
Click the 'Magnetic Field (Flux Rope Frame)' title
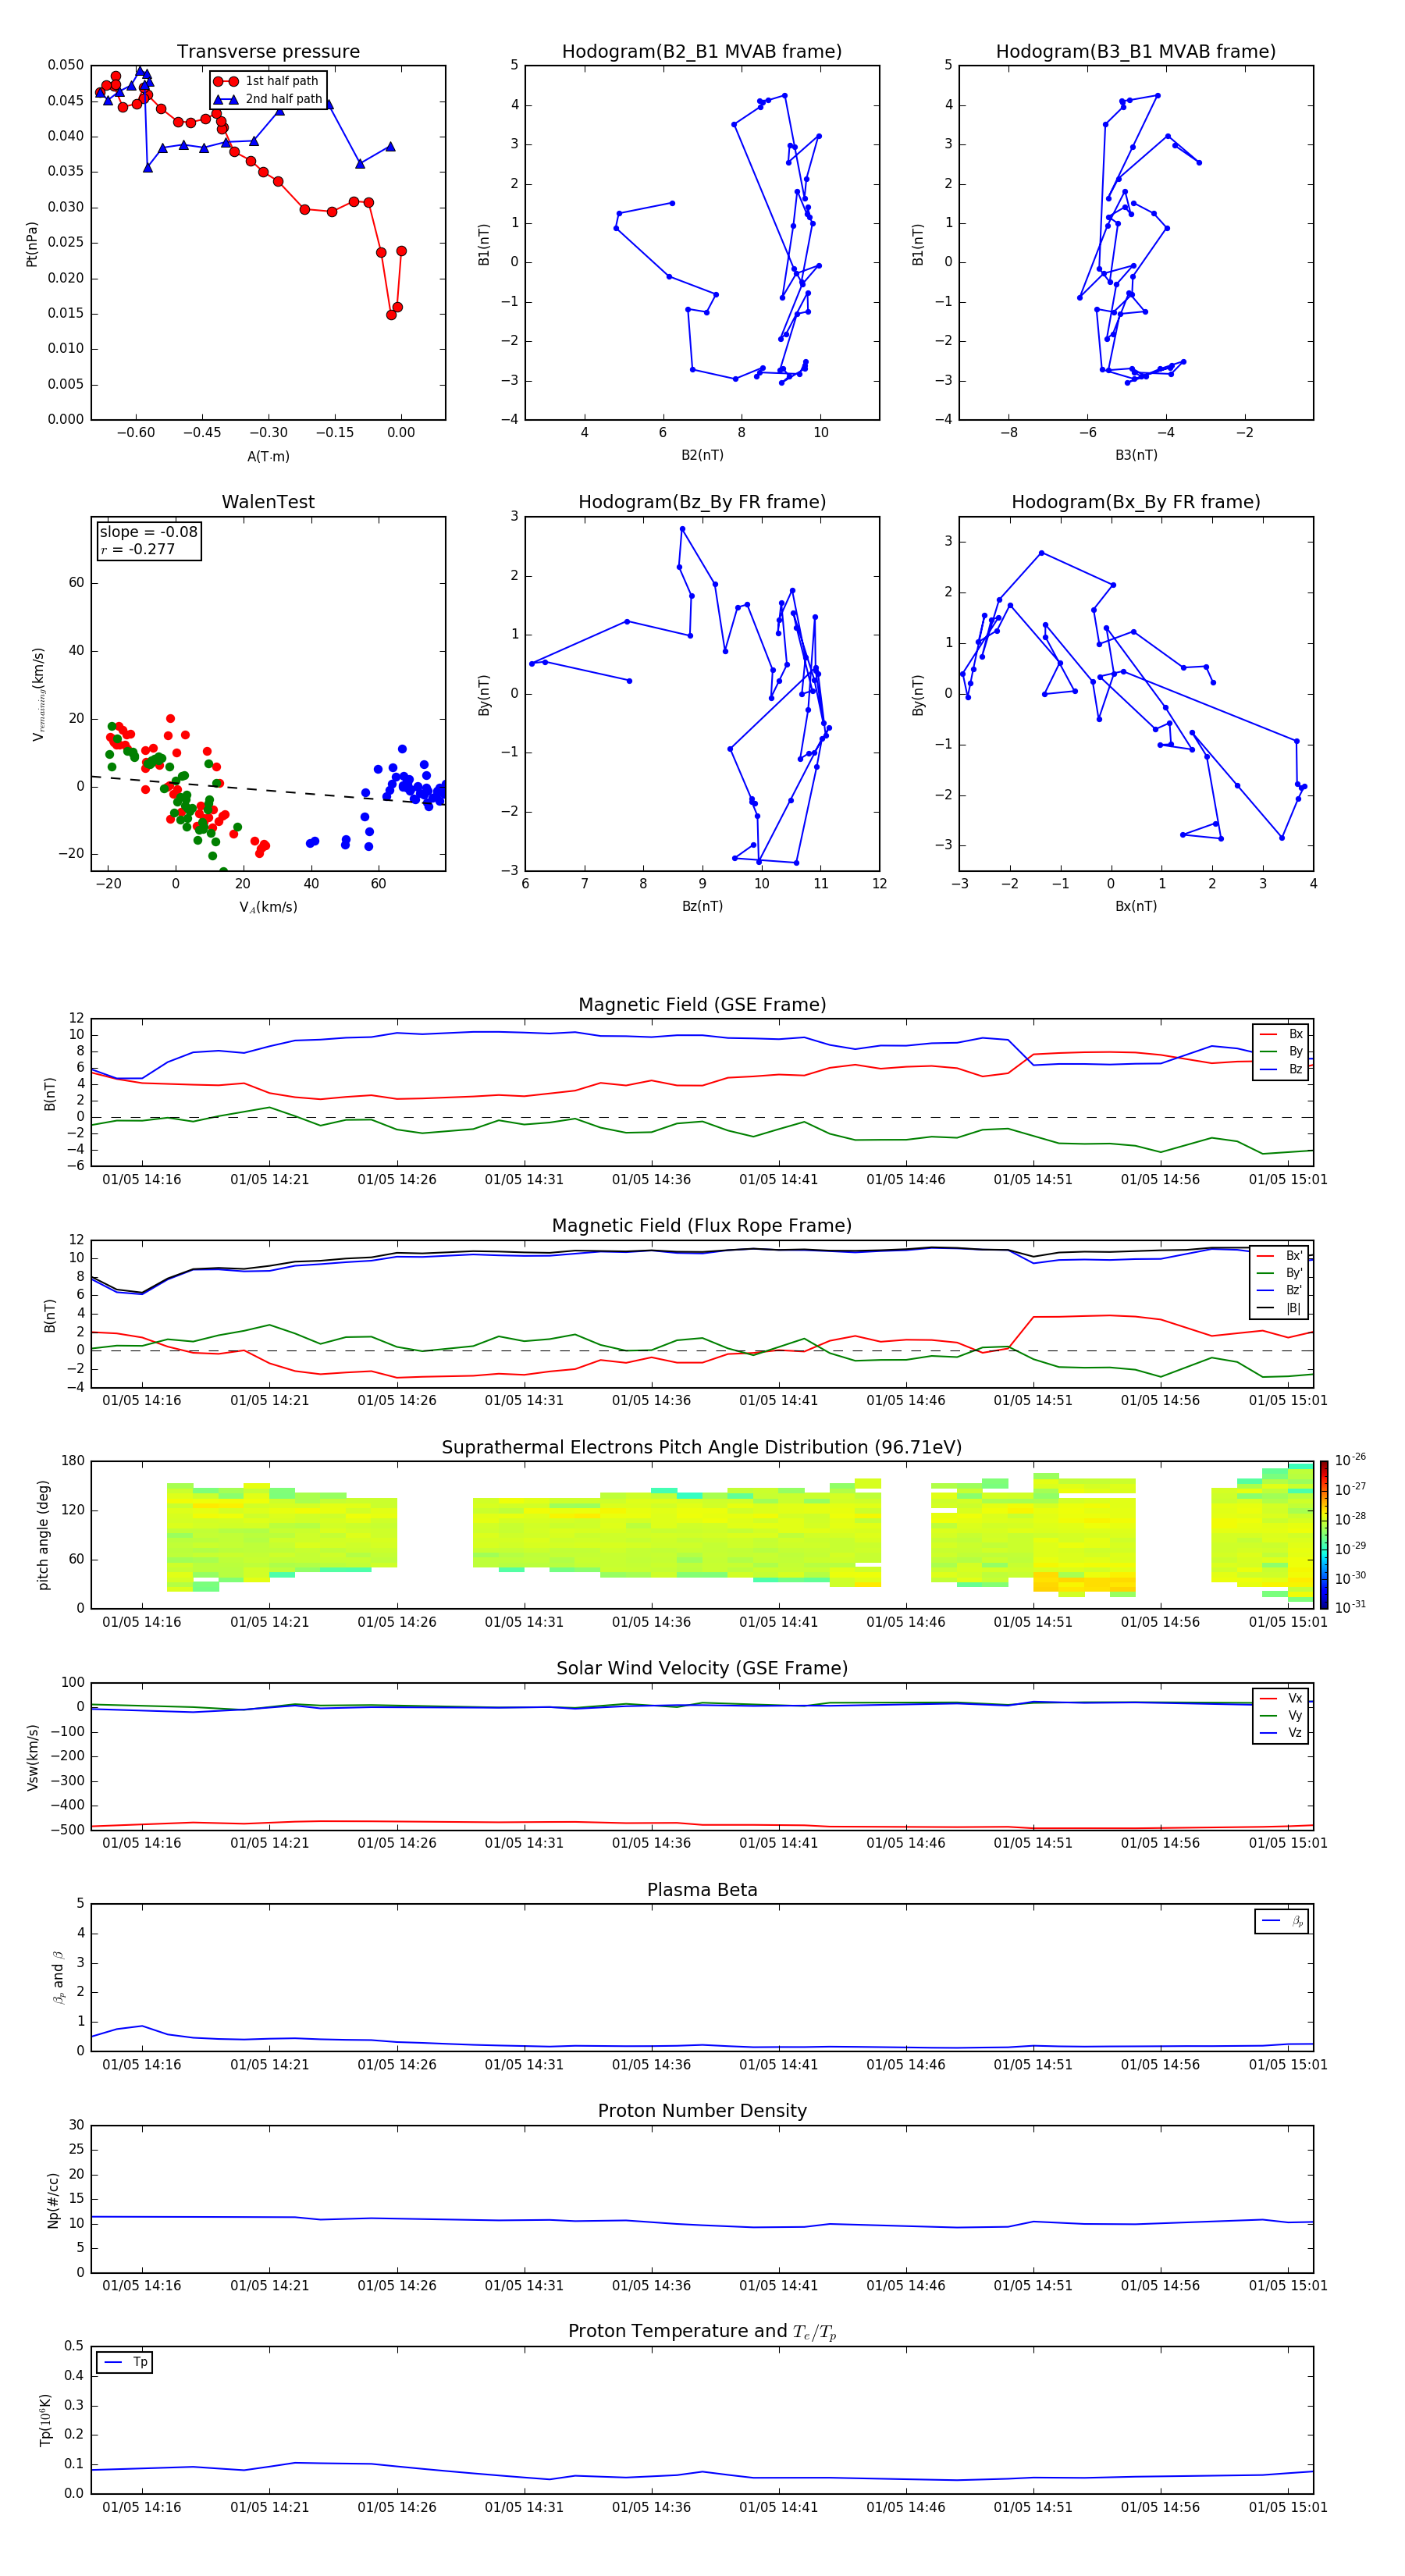pos(702,1226)
